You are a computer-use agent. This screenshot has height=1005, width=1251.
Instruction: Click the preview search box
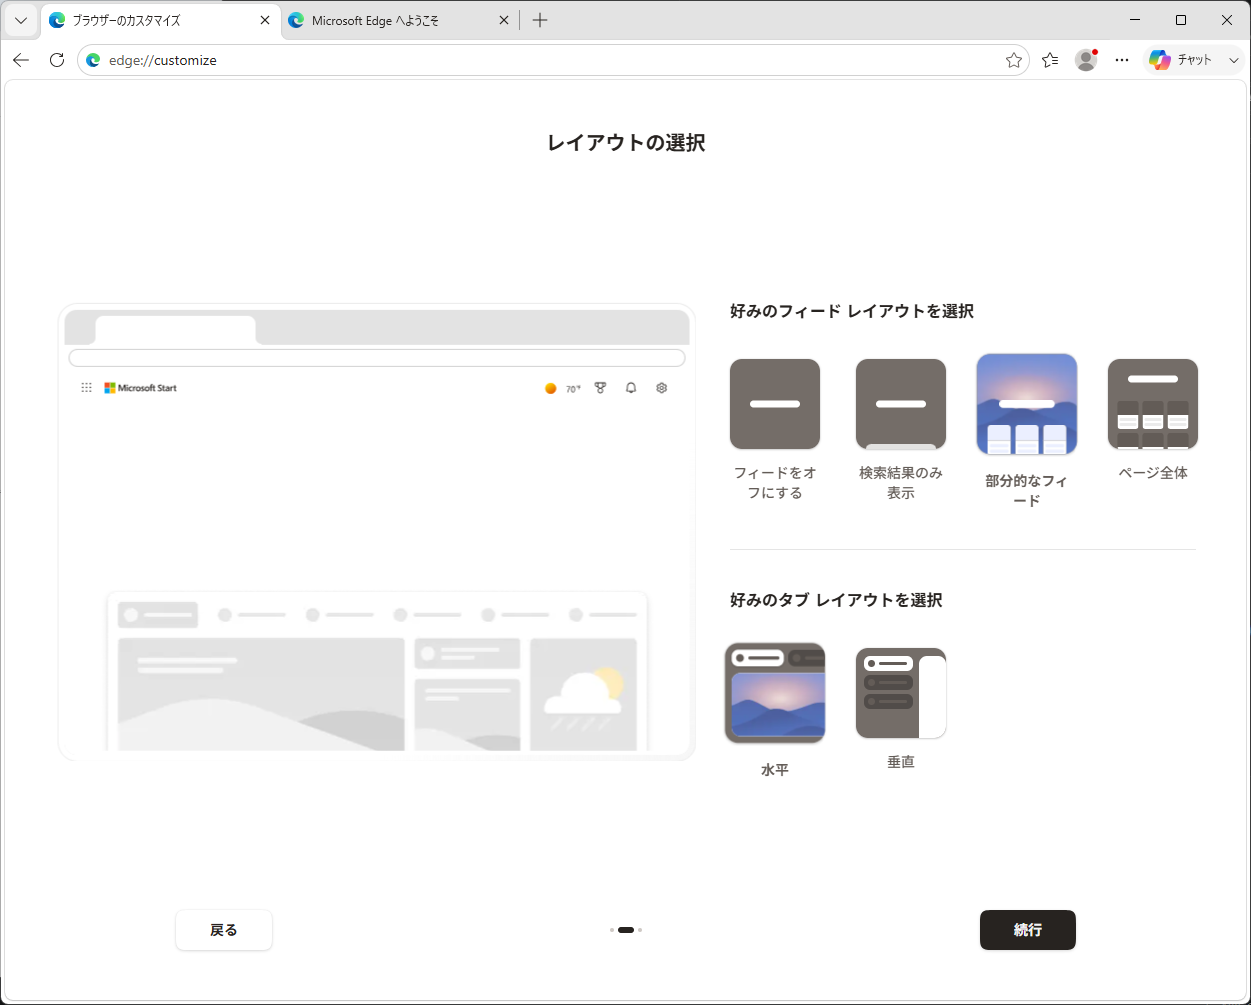[377, 358]
